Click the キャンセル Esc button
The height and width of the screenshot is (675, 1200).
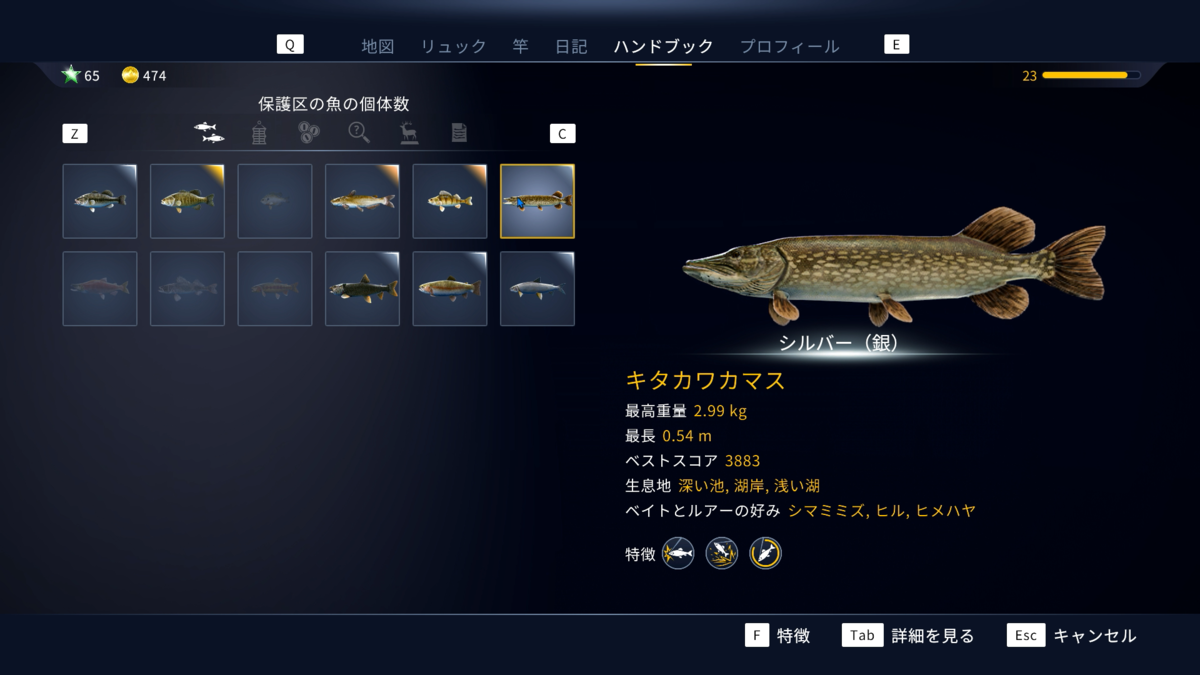click(x=1072, y=635)
